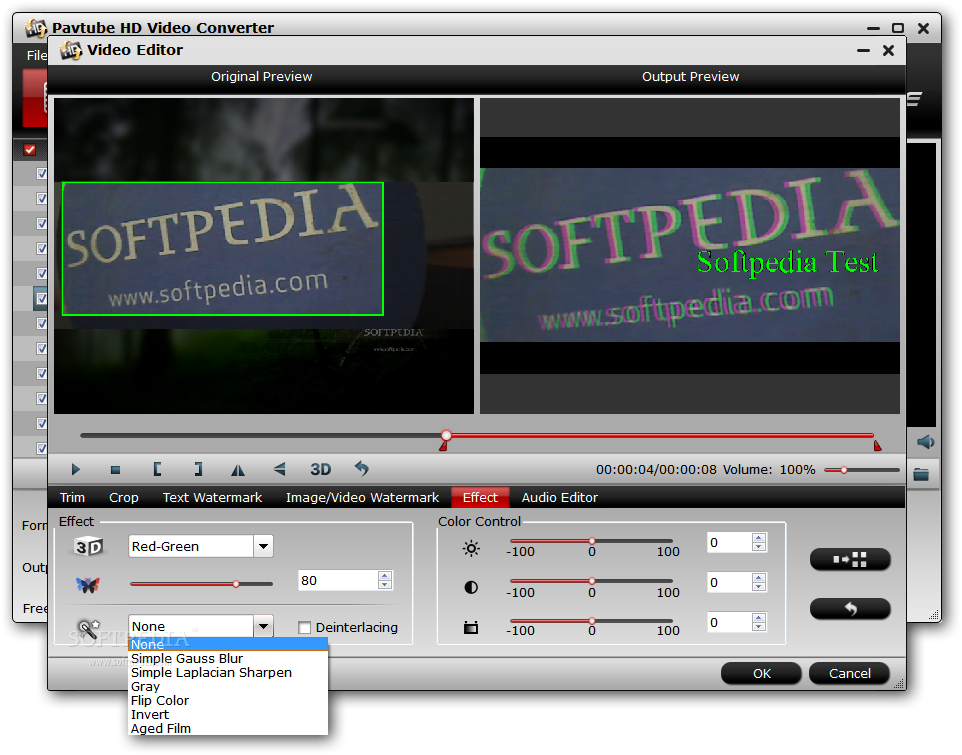The image size is (962, 755).
Task: Flip video horizontally icon
Action: tap(238, 470)
